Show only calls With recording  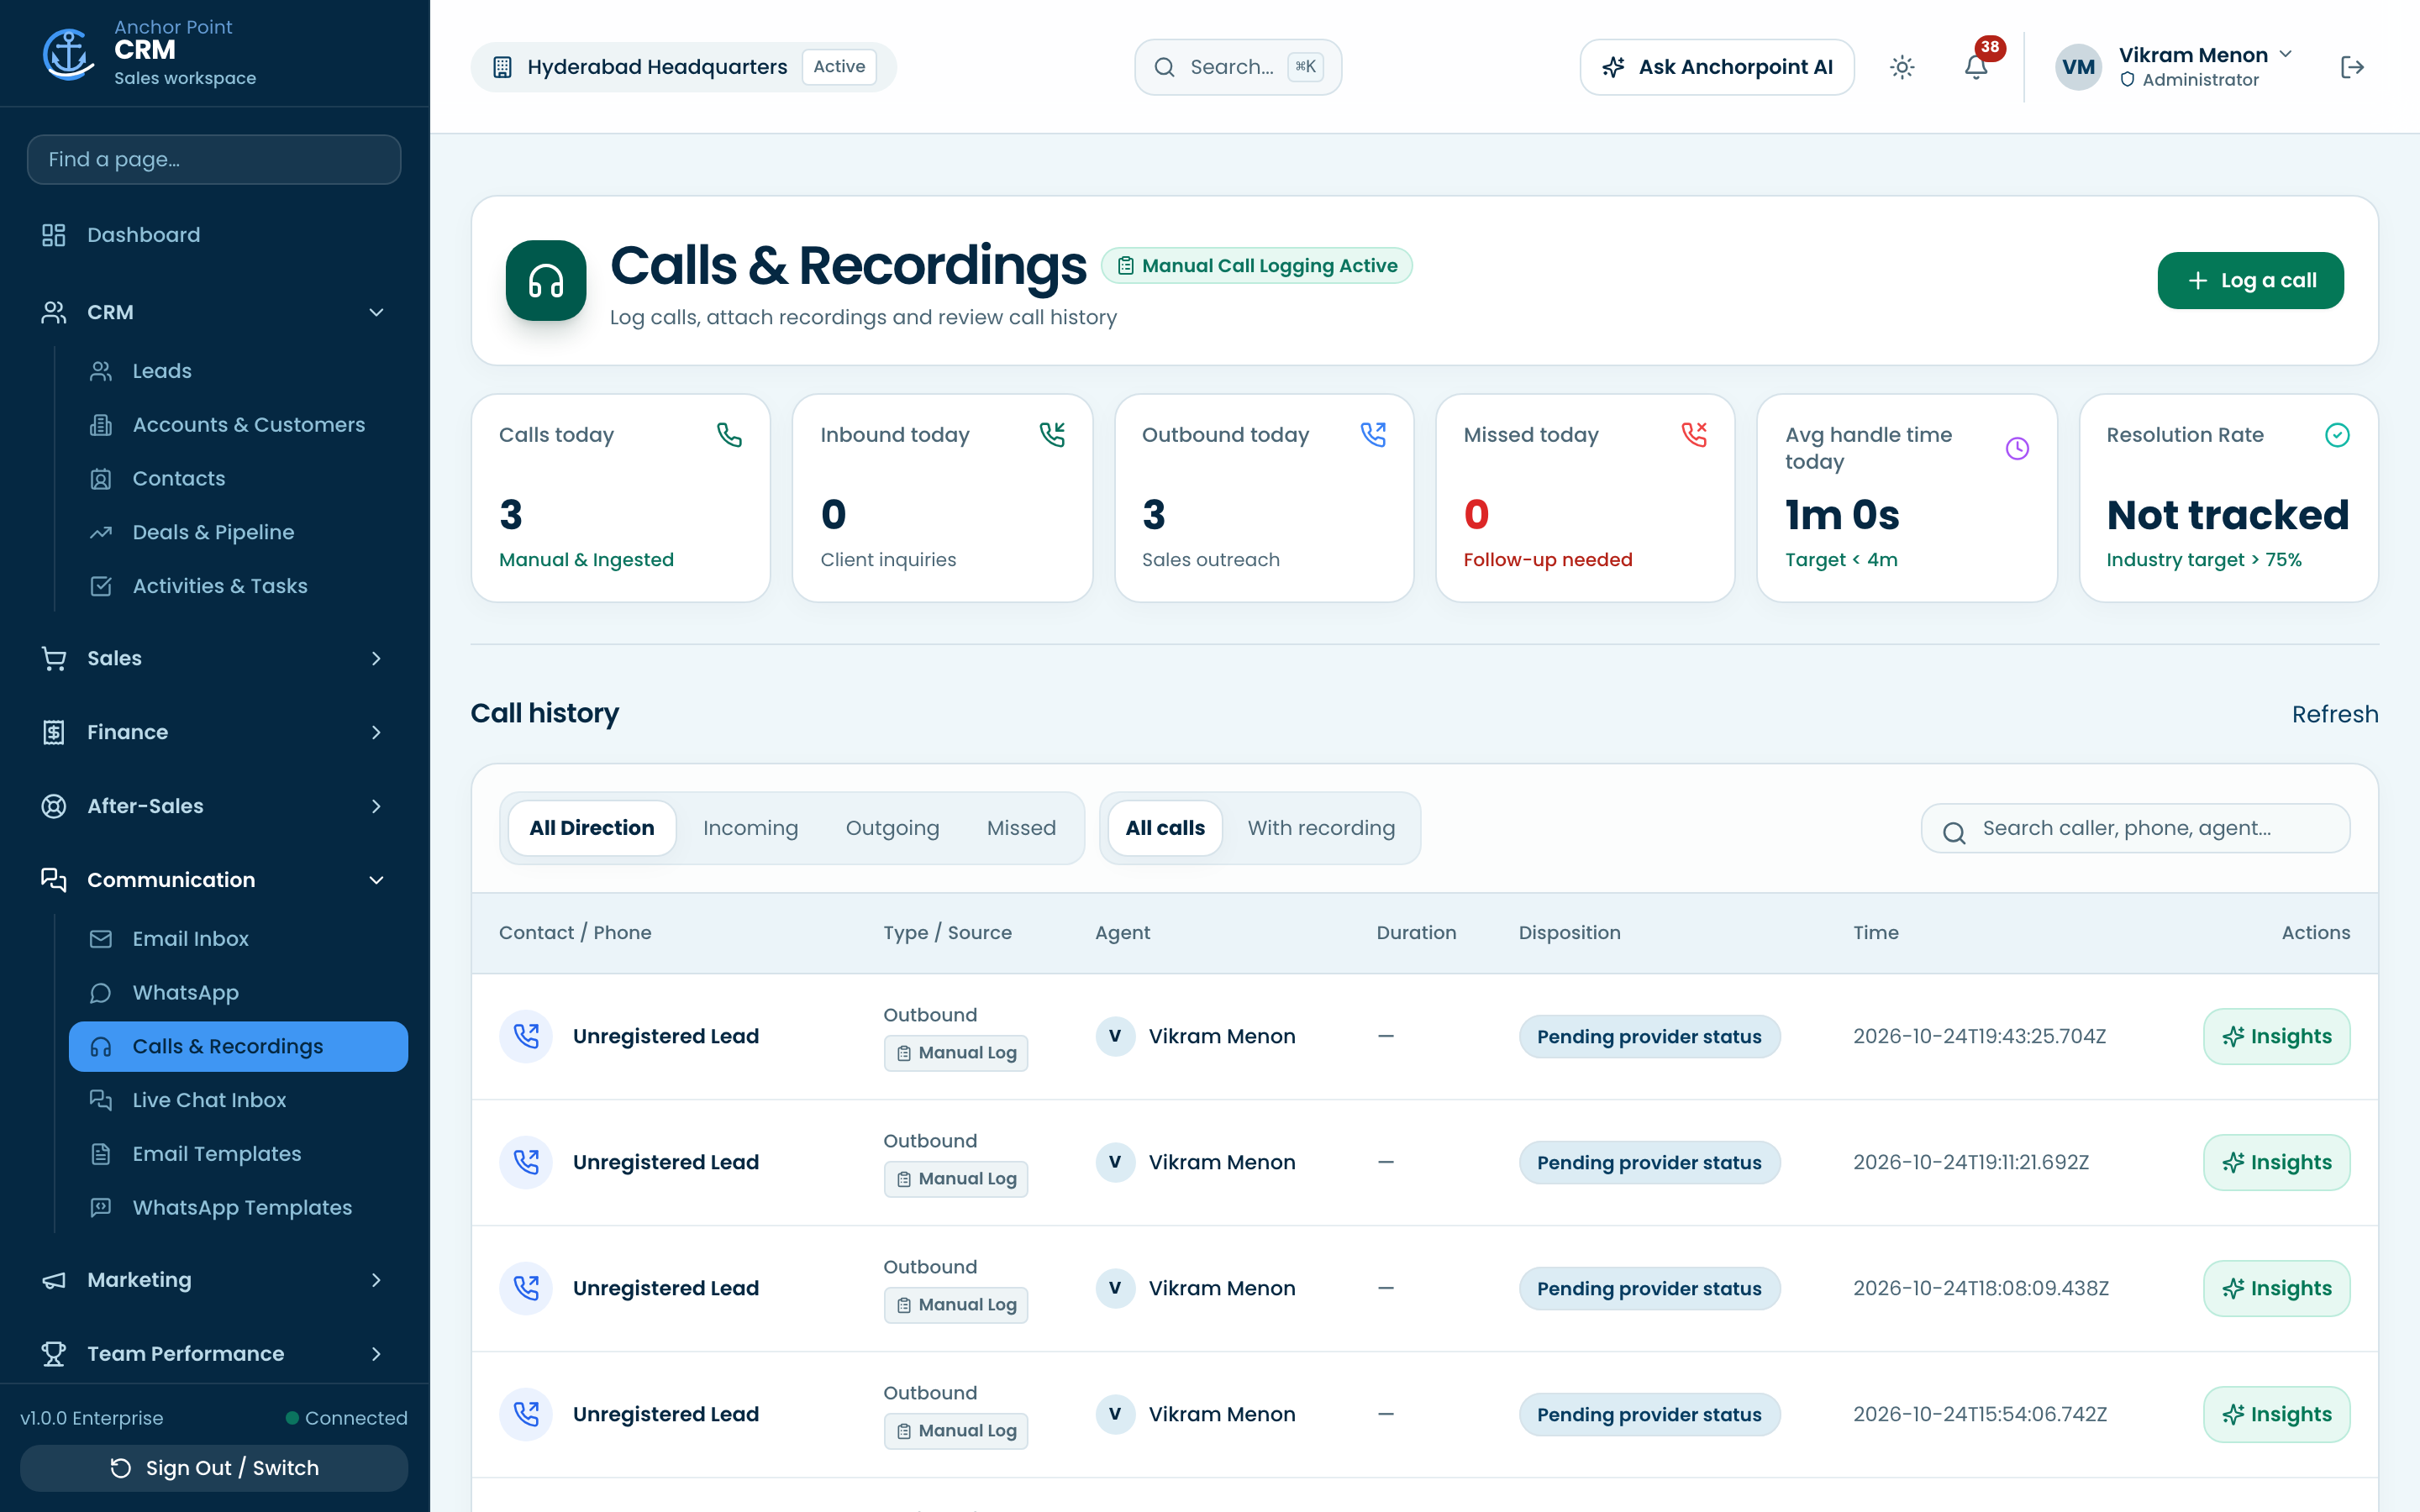(1321, 828)
